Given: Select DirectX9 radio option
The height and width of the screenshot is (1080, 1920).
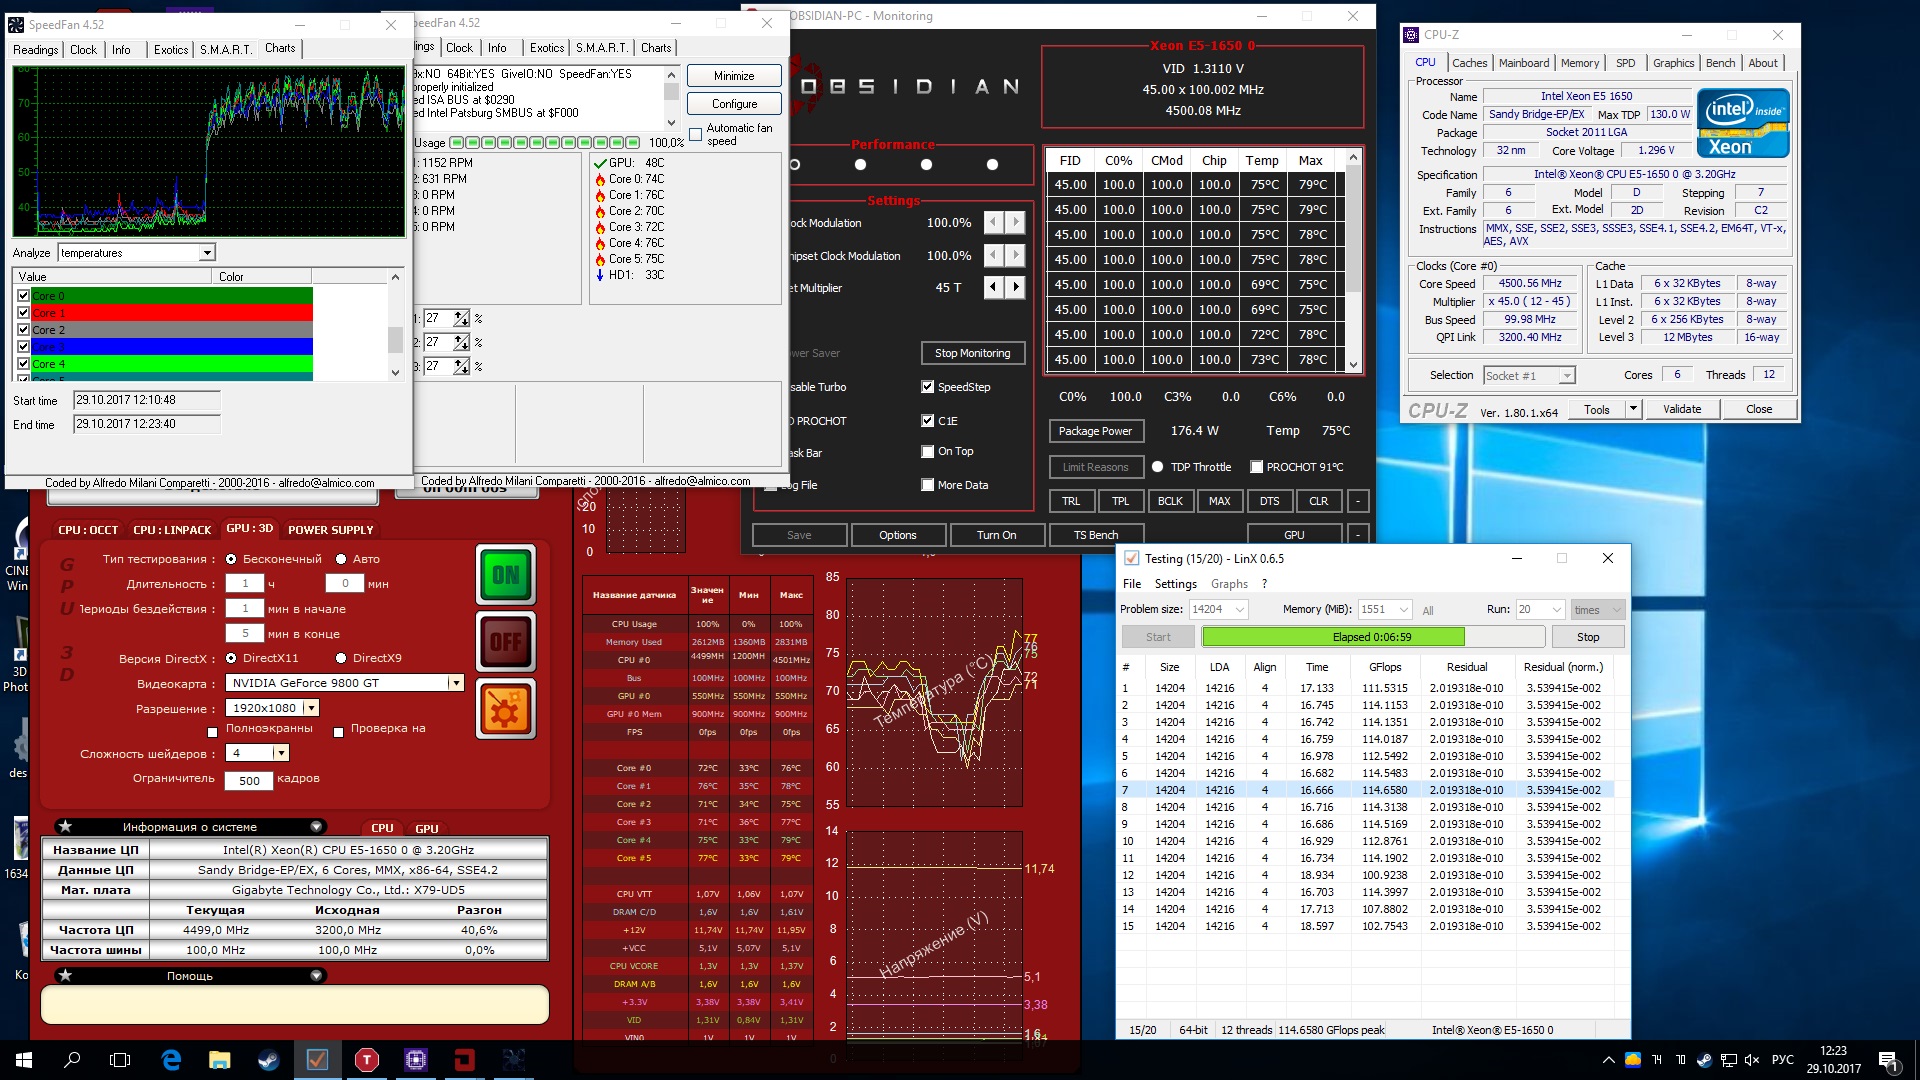Looking at the screenshot, I should tap(341, 658).
